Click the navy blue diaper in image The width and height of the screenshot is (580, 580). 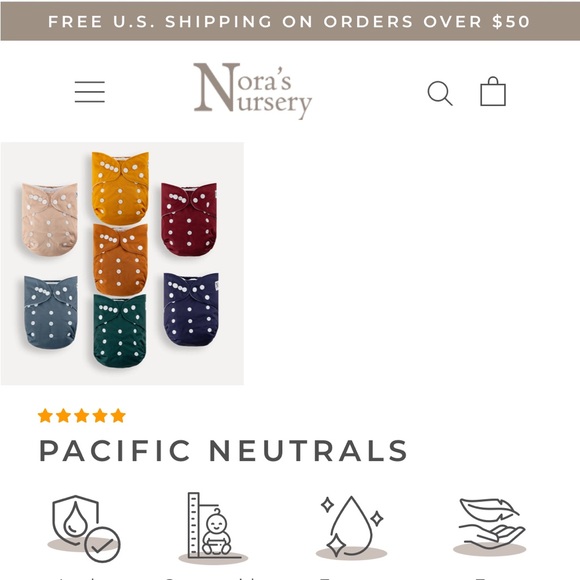pyautogui.click(x=191, y=309)
